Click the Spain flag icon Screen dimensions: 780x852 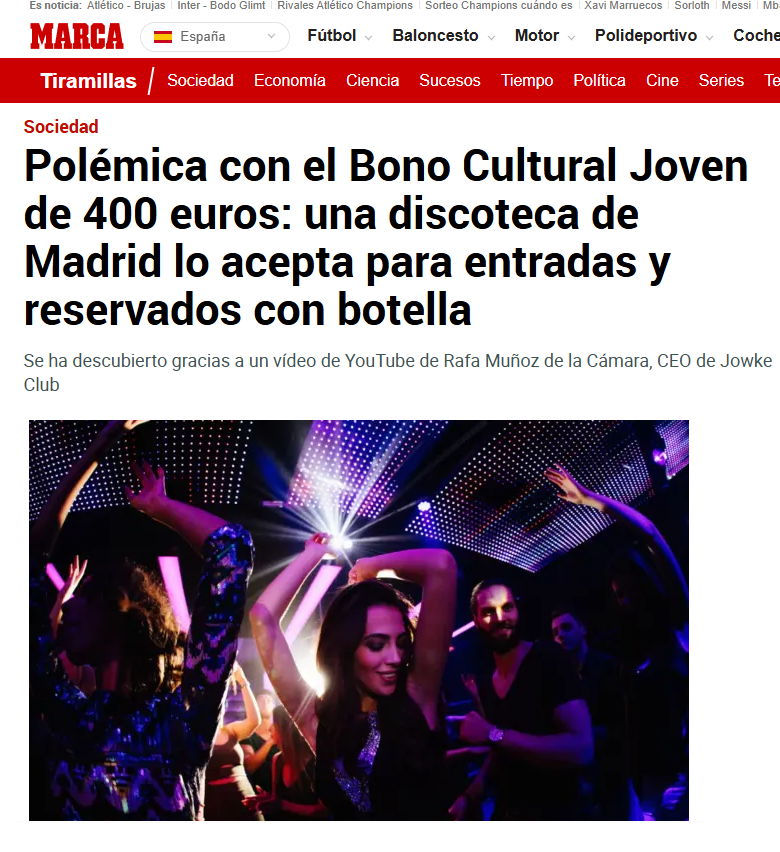(x=163, y=37)
